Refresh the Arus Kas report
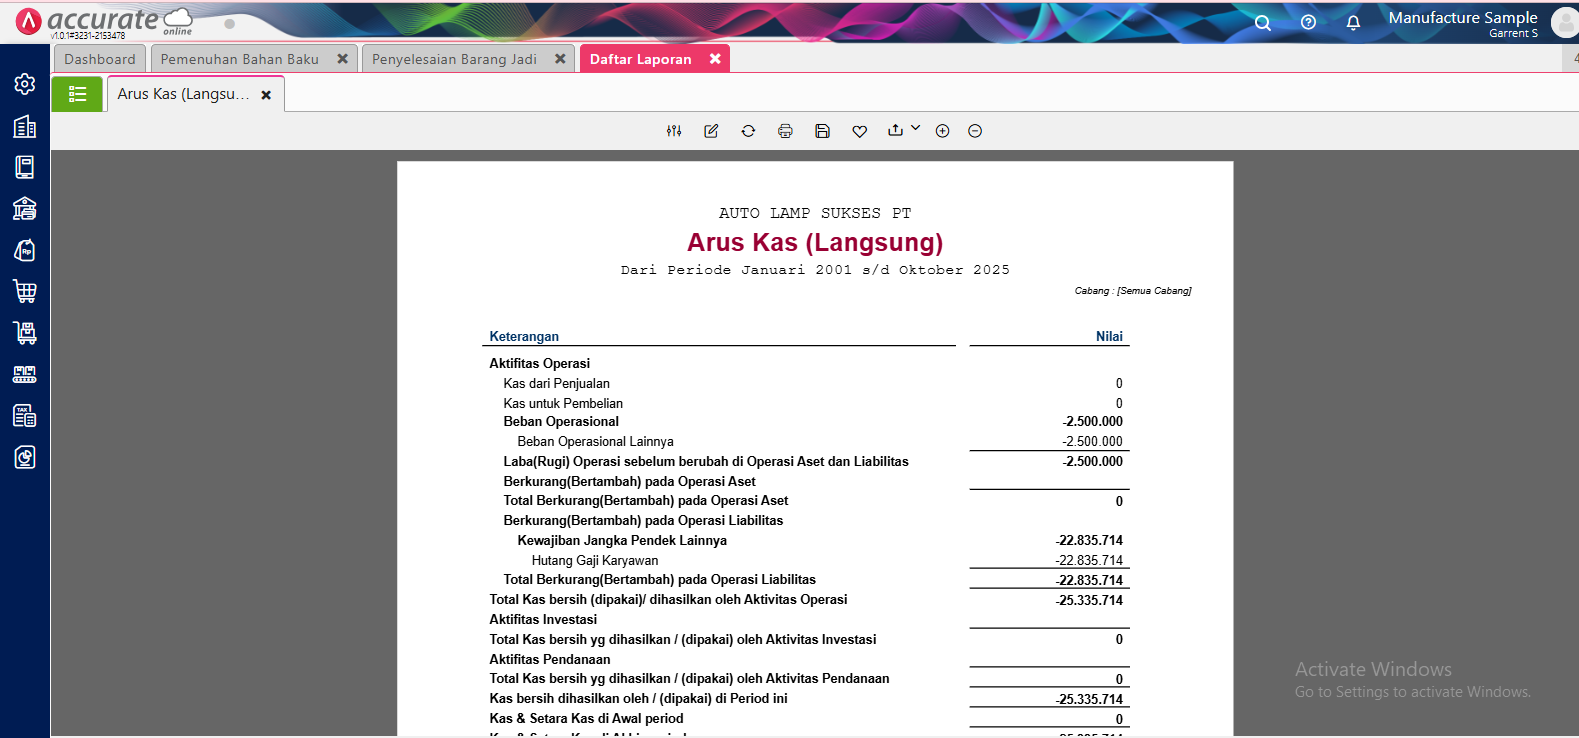Screen dimensions: 1579x738 click(748, 131)
